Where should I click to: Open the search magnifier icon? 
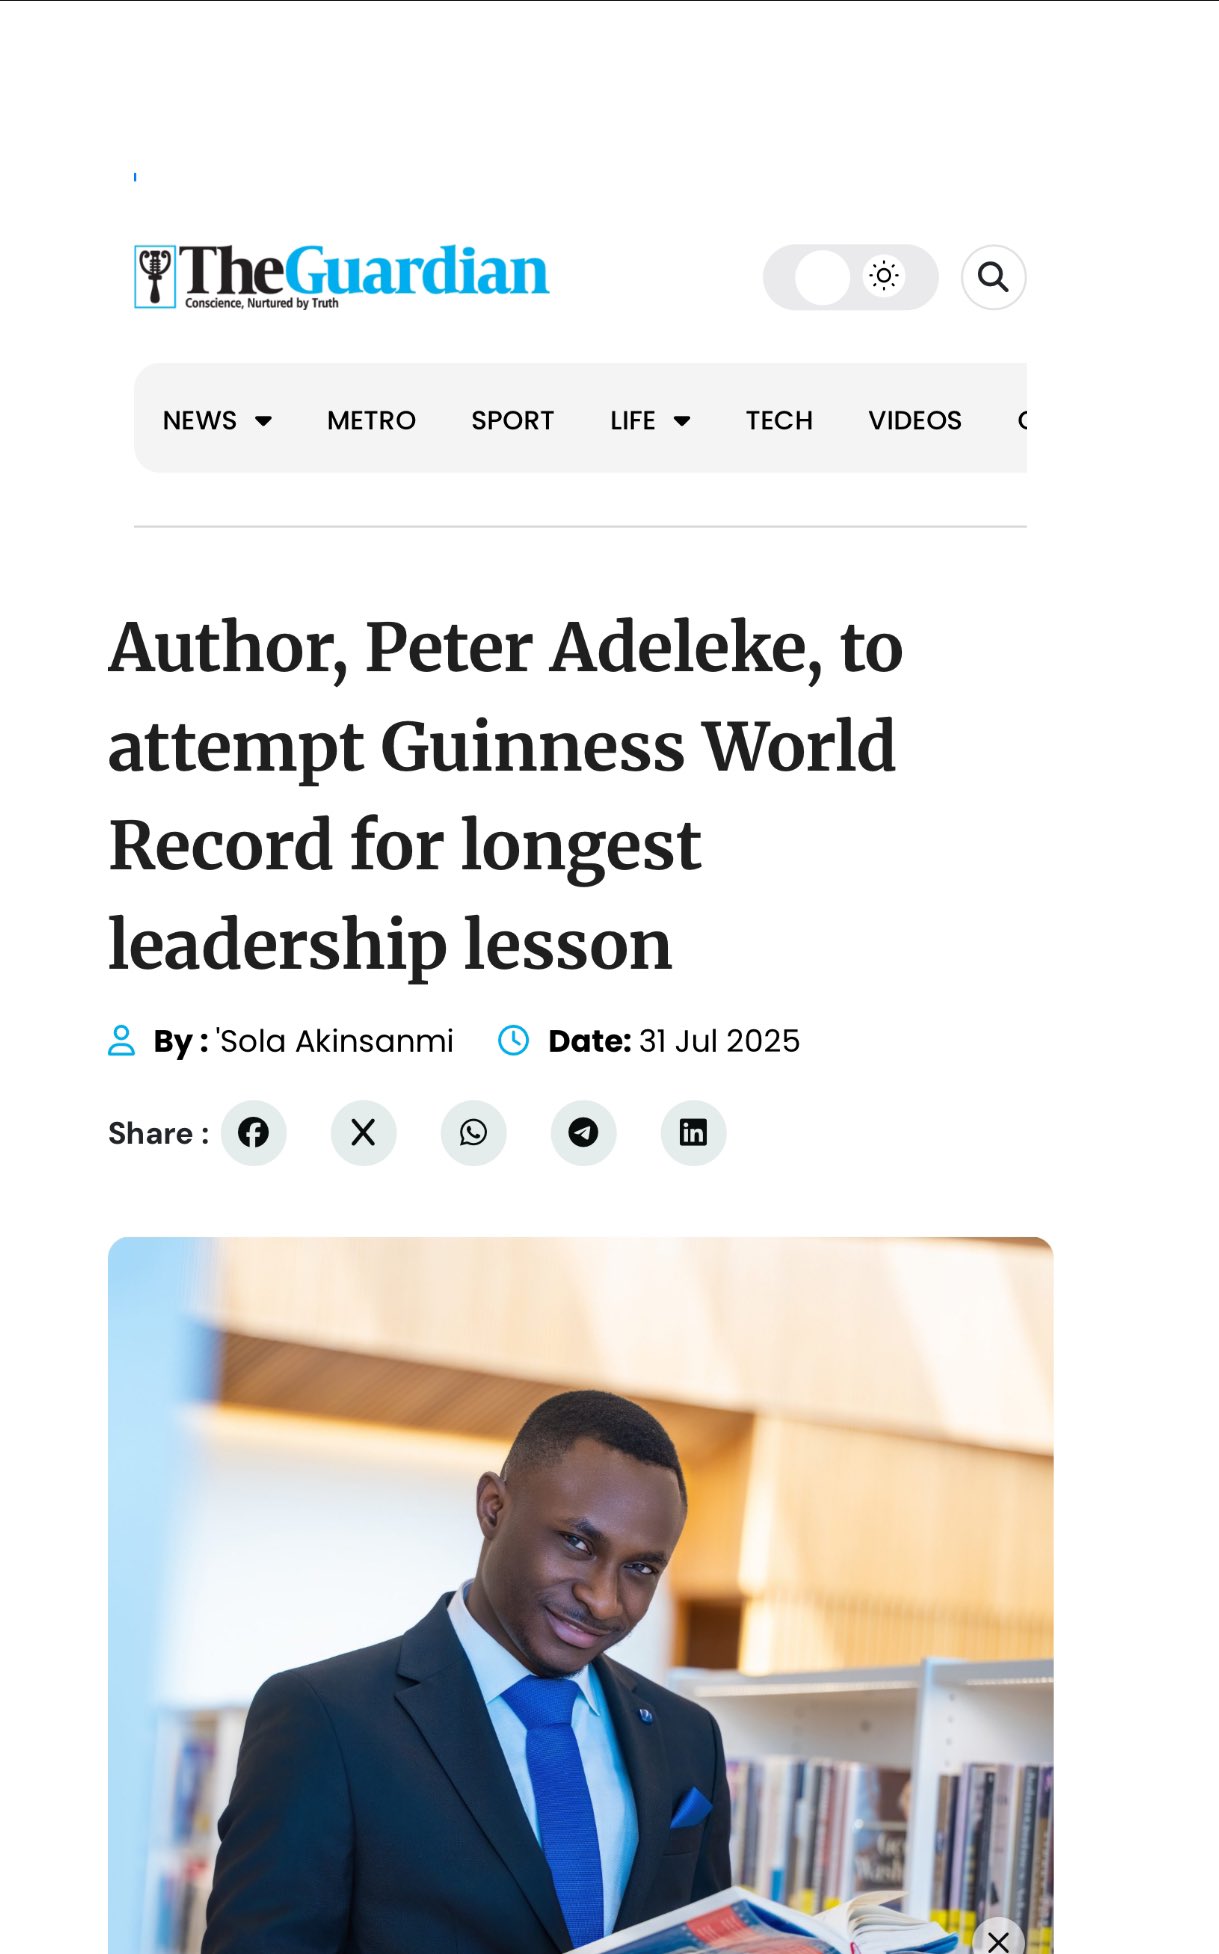tap(993, 277)
